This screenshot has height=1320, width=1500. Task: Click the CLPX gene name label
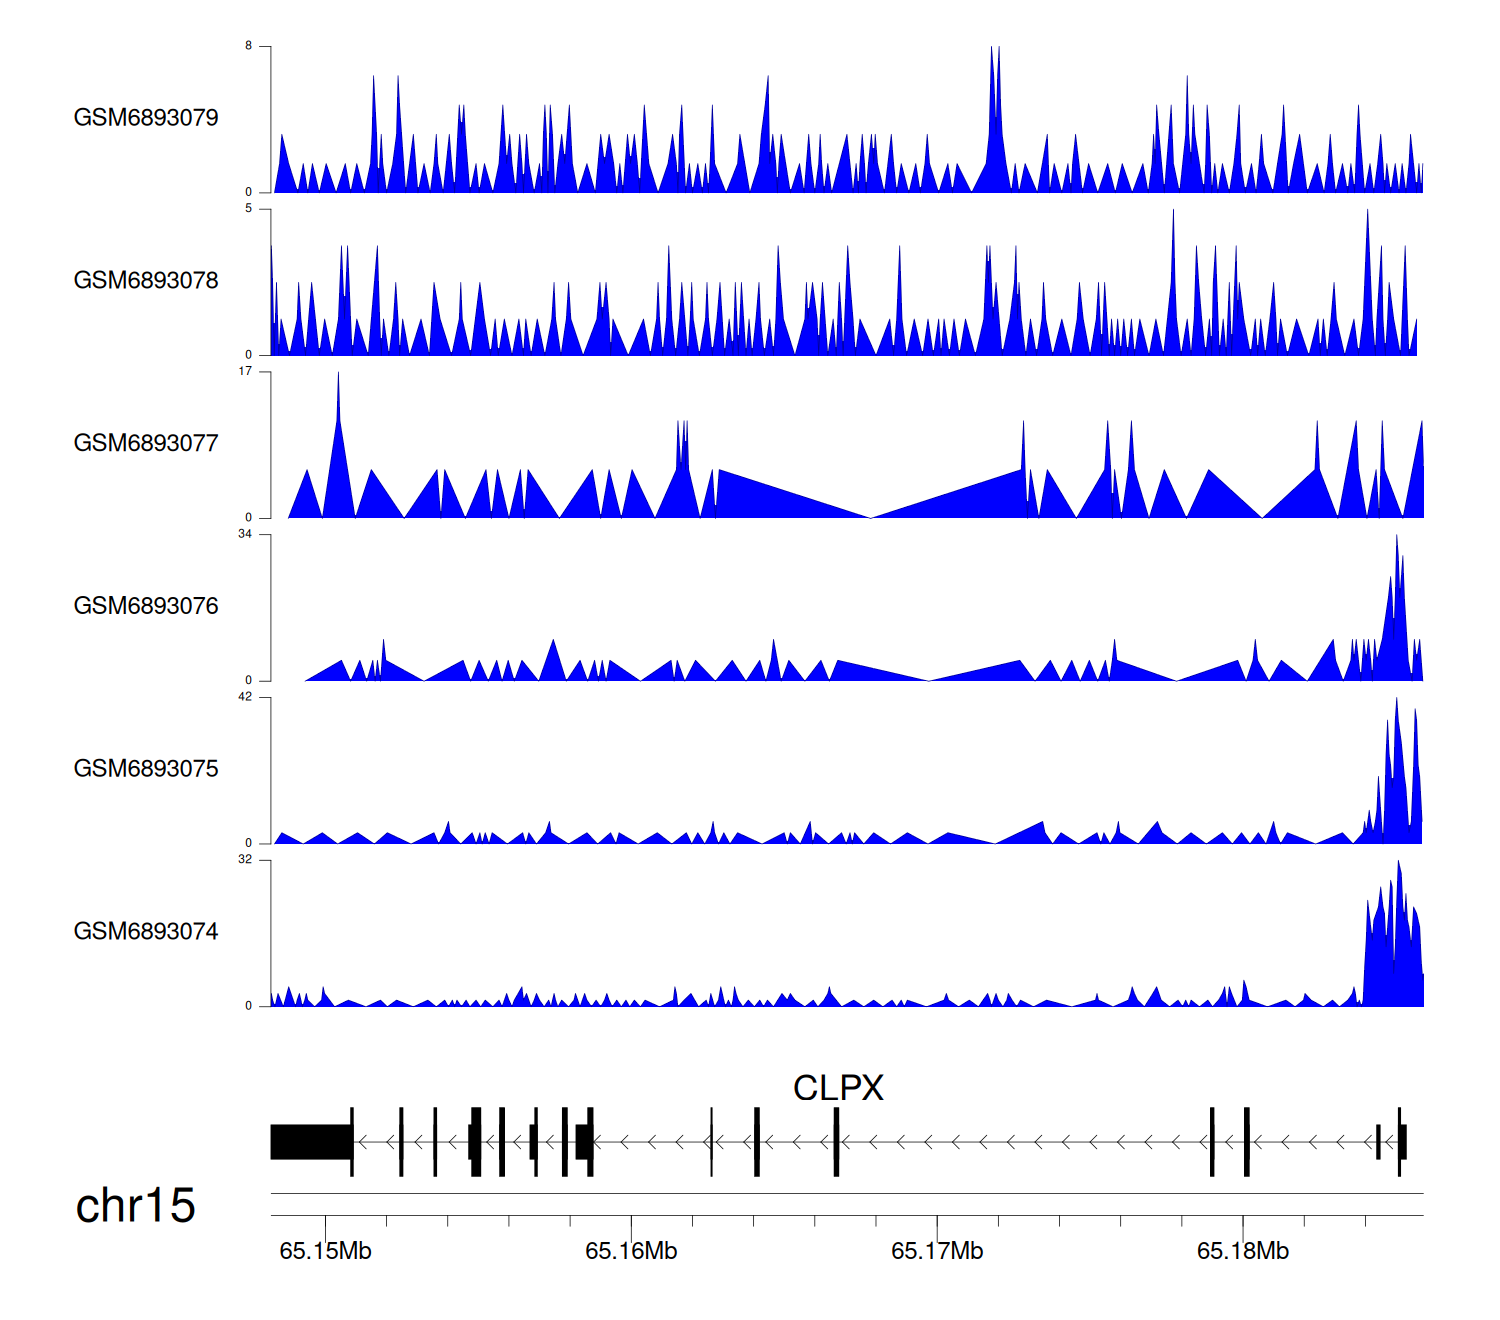tap(838, 1088)
